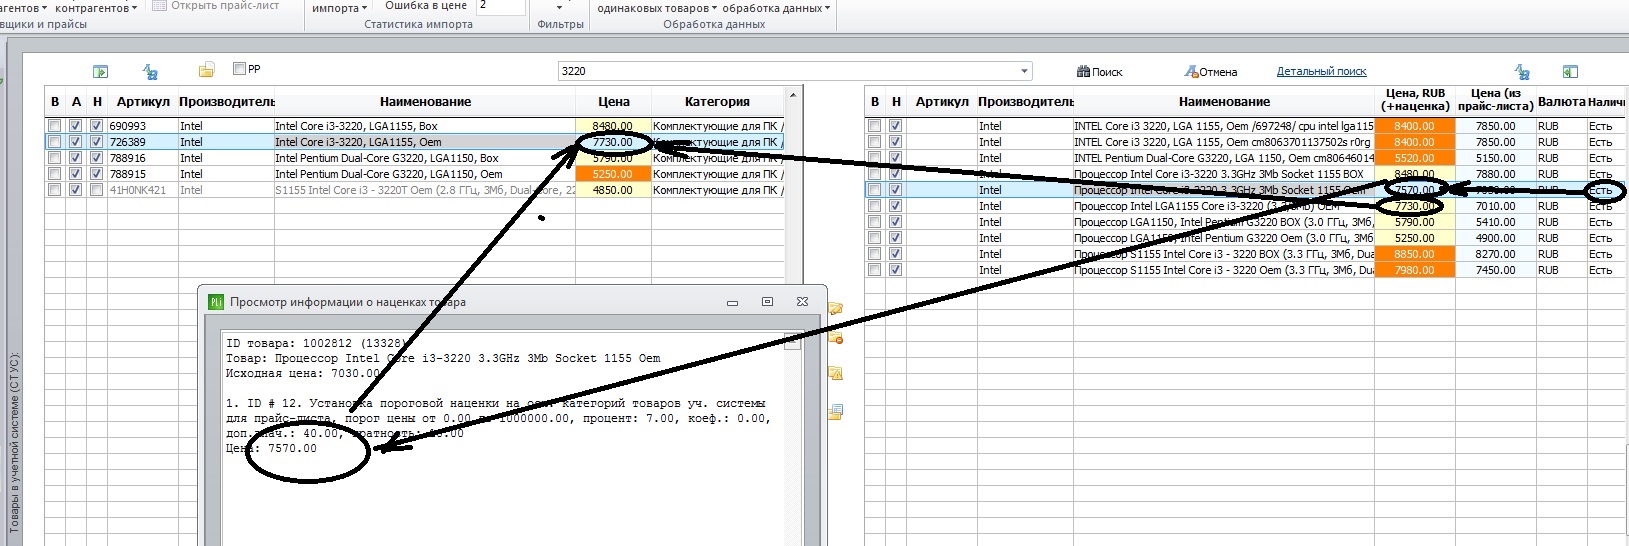The width and height of the screenshot is (1629, 546).
Task: Open the Детальный поиск link
Action: [x=1321, y=72]
